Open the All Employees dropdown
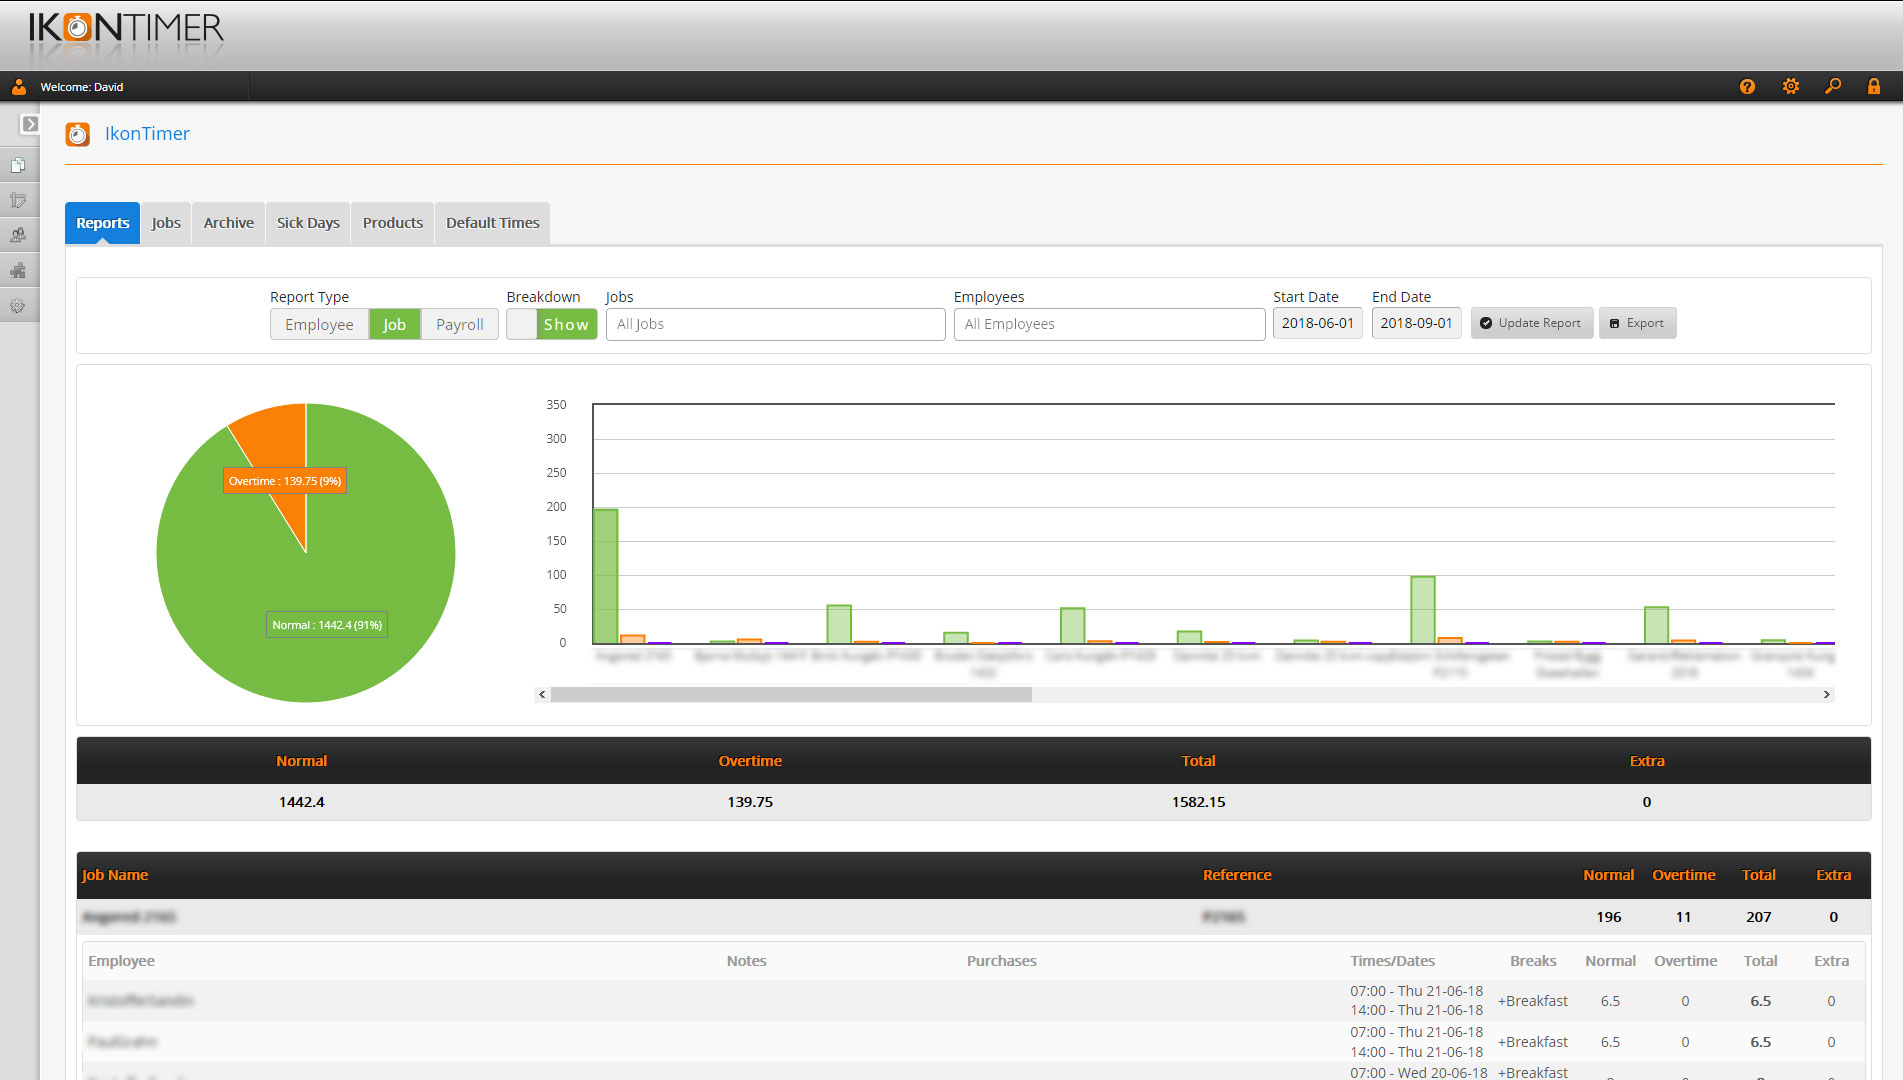Image resolution: width=1903 pixels, height=1080 pixels. (x=1108, y=323)
